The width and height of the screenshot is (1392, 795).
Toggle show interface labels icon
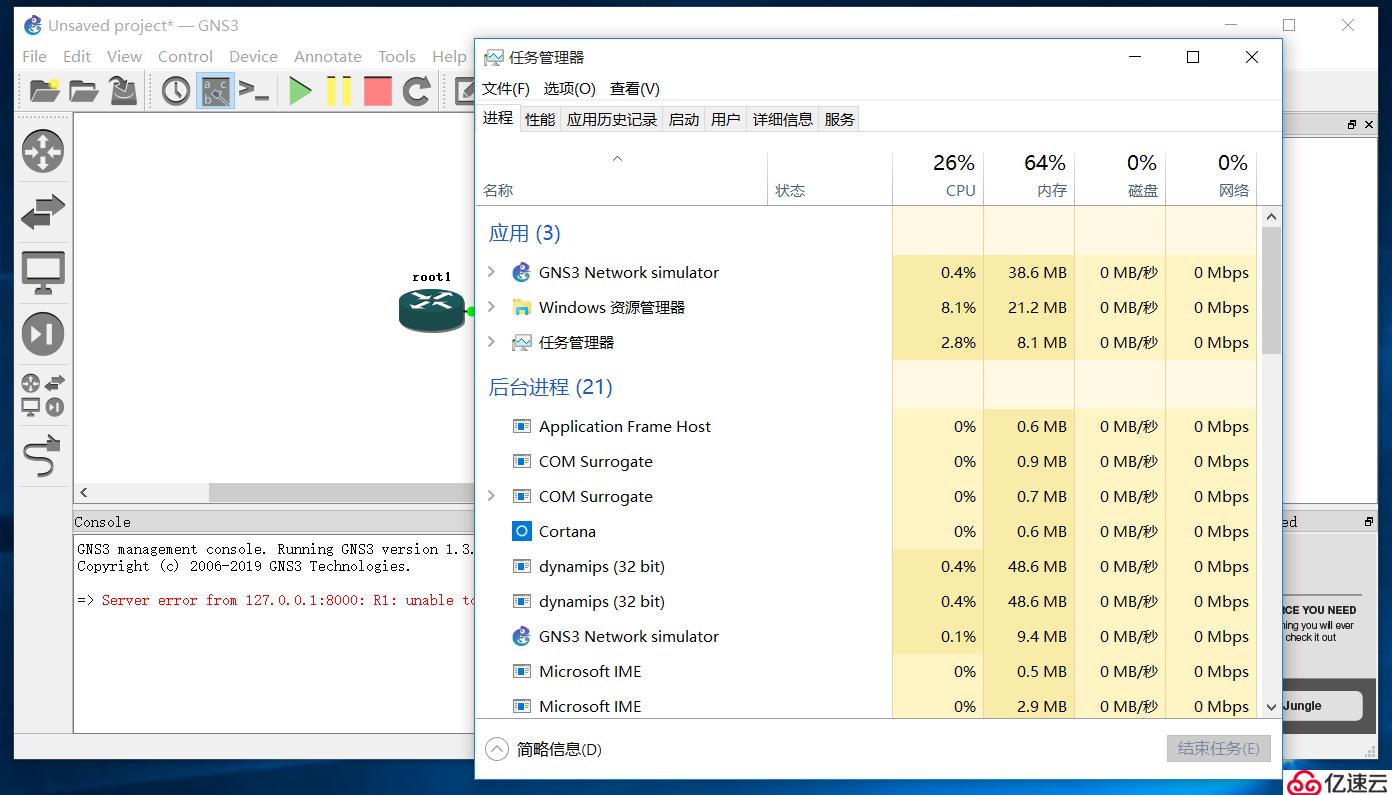215,91
